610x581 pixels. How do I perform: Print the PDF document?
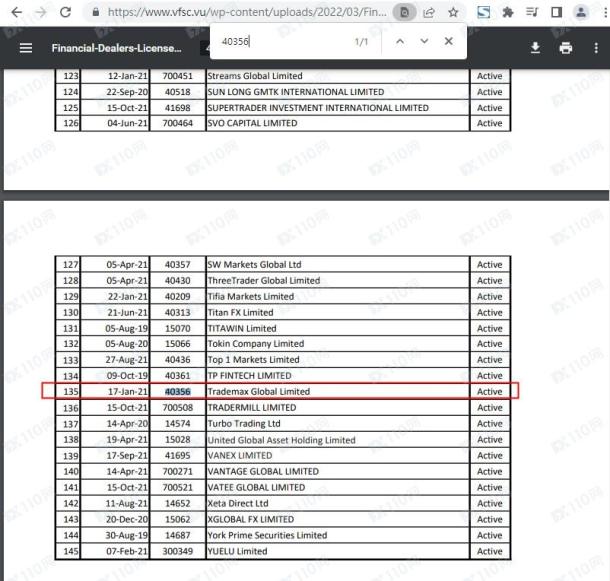tap(566, 48)
